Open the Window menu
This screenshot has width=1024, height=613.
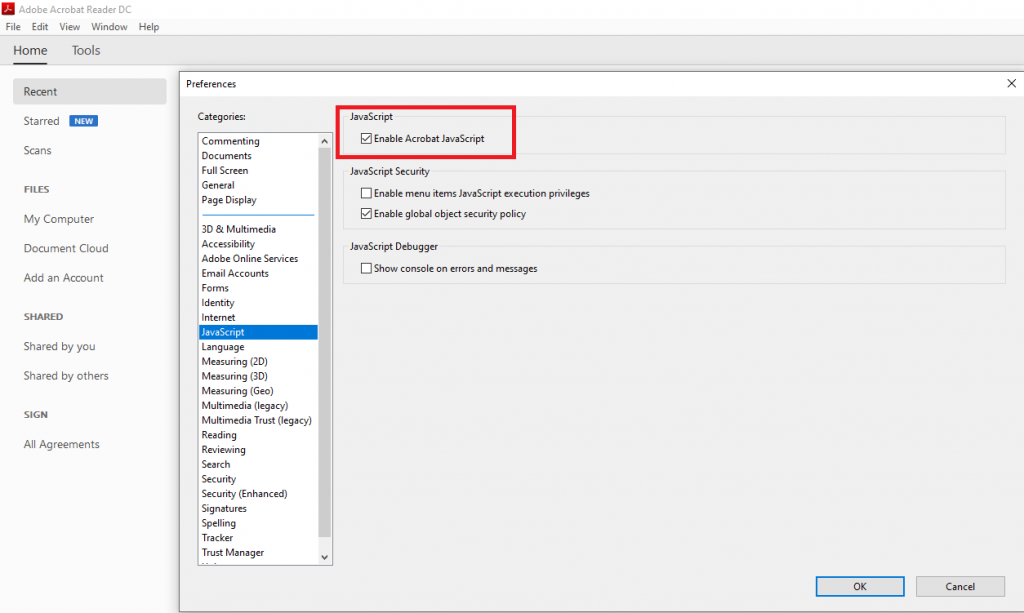pos(108,26)
